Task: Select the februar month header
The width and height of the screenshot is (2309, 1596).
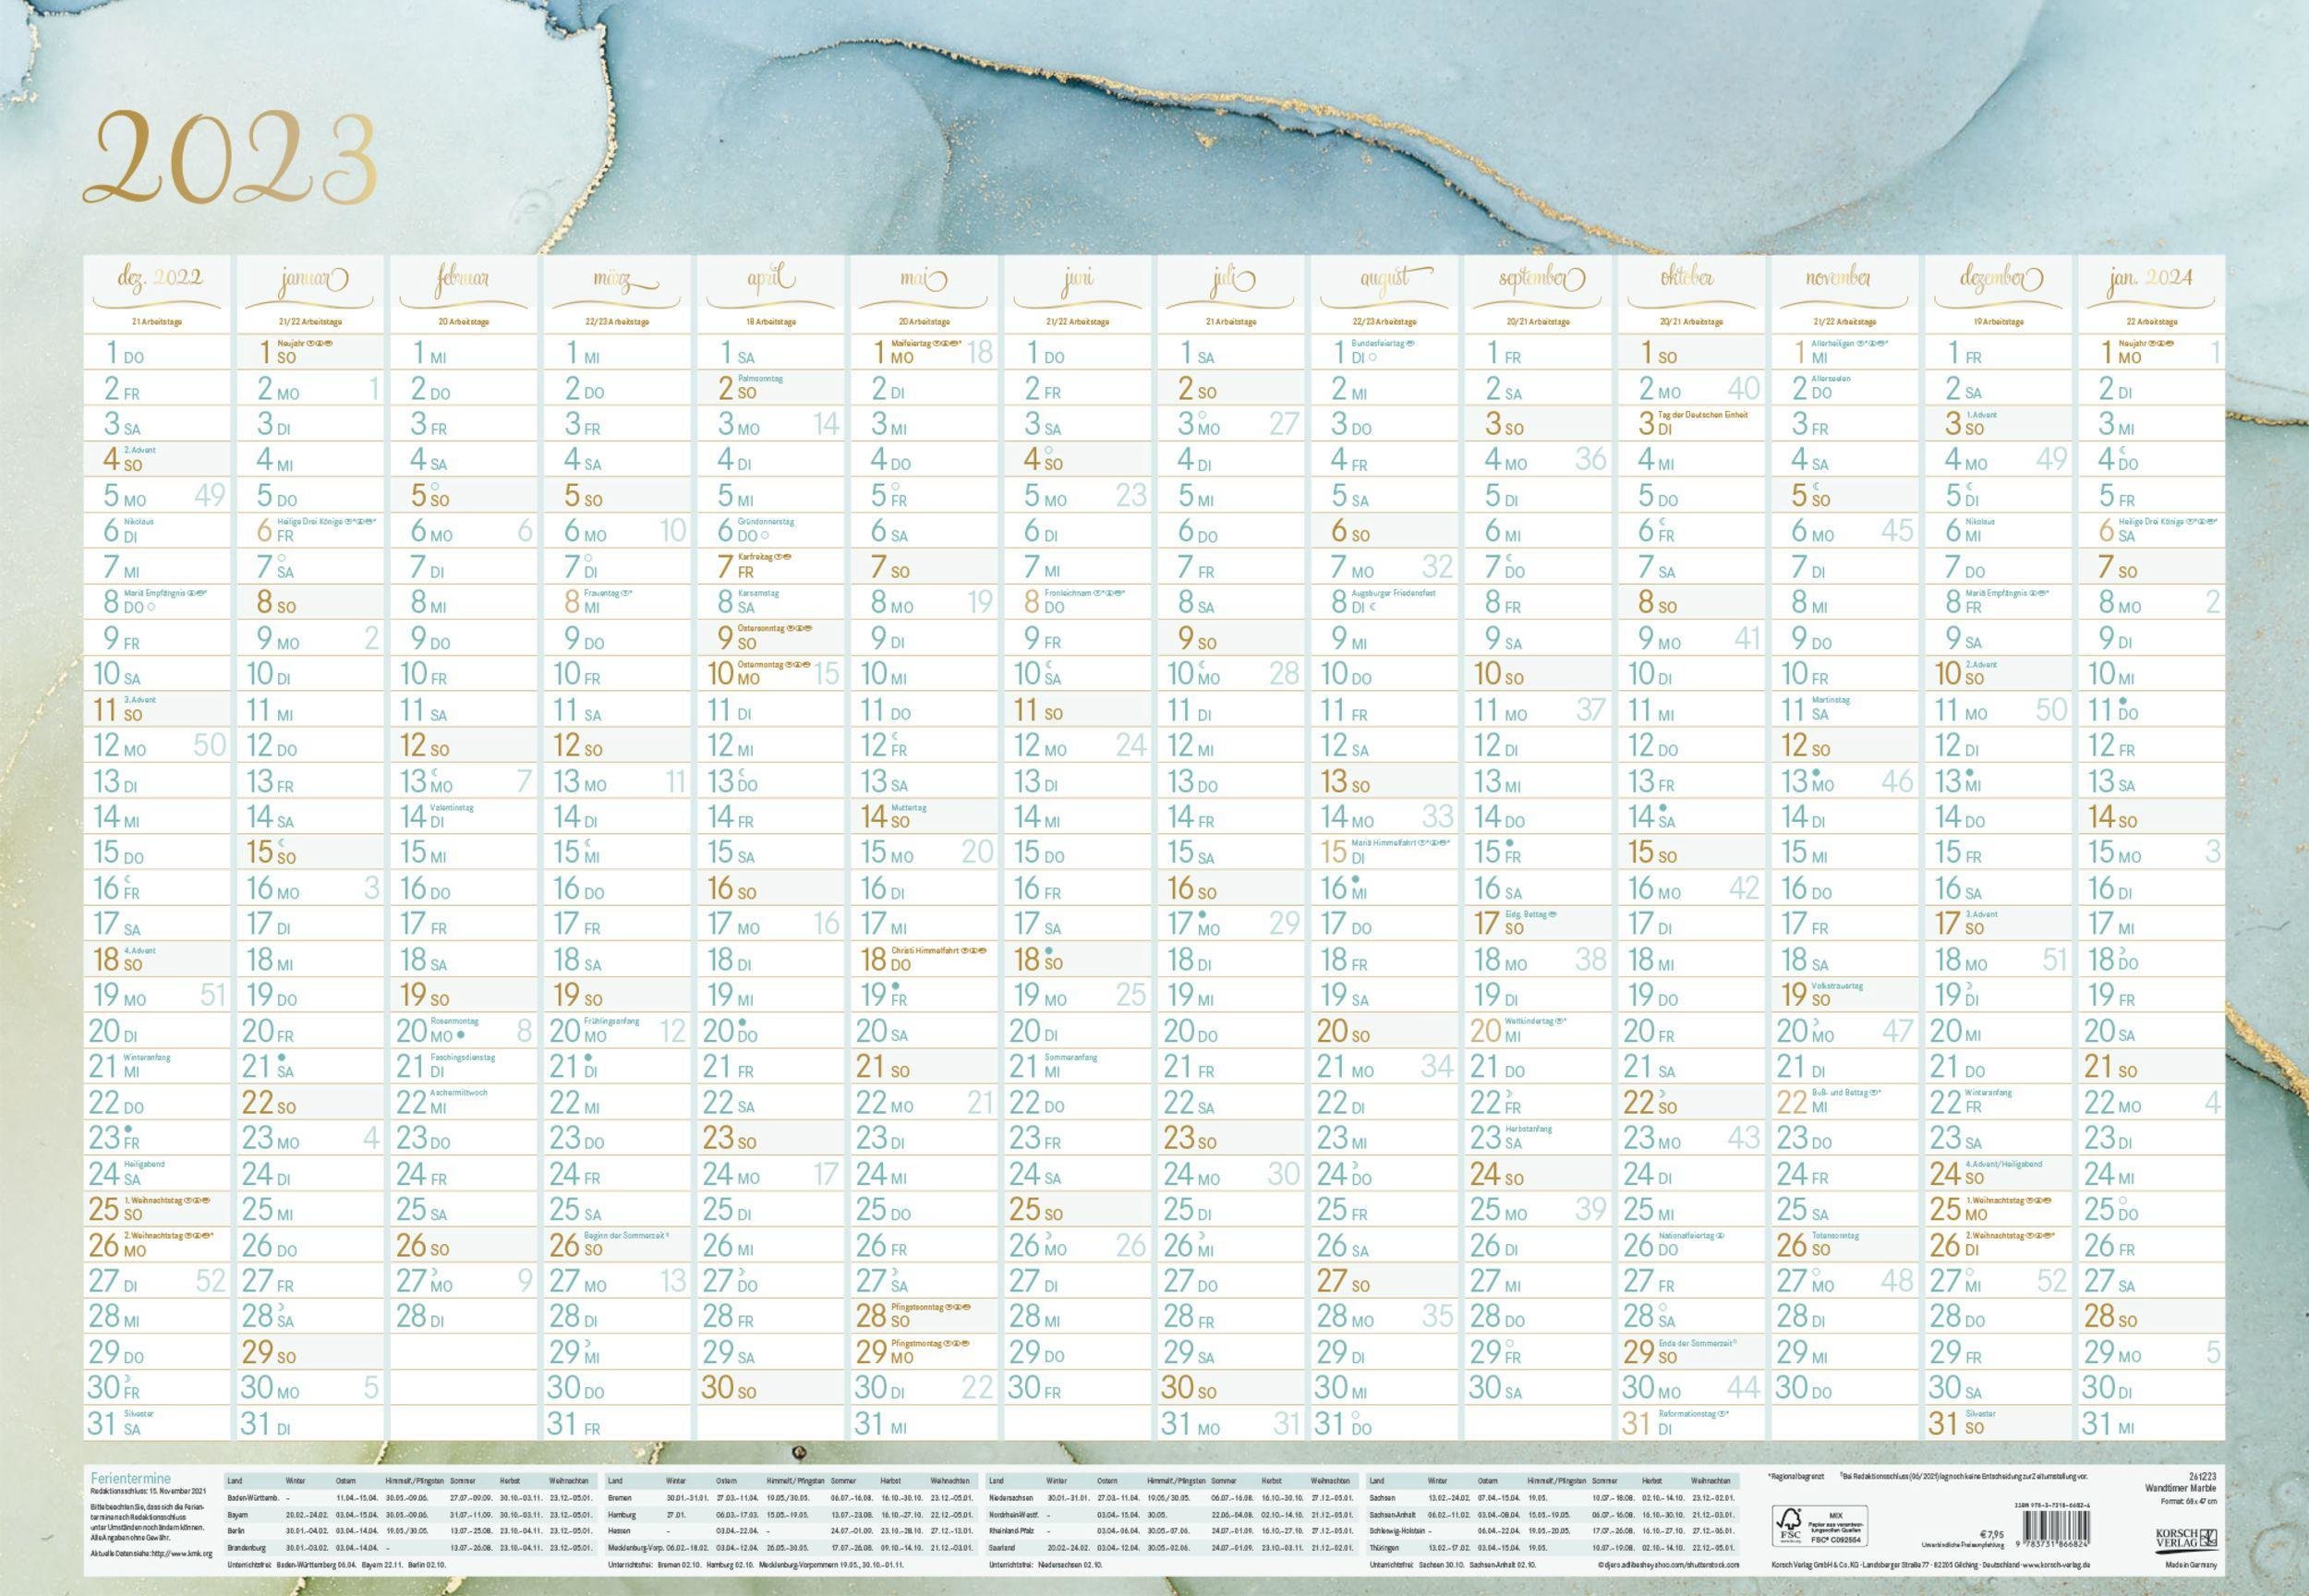Action: pos(462,280)
